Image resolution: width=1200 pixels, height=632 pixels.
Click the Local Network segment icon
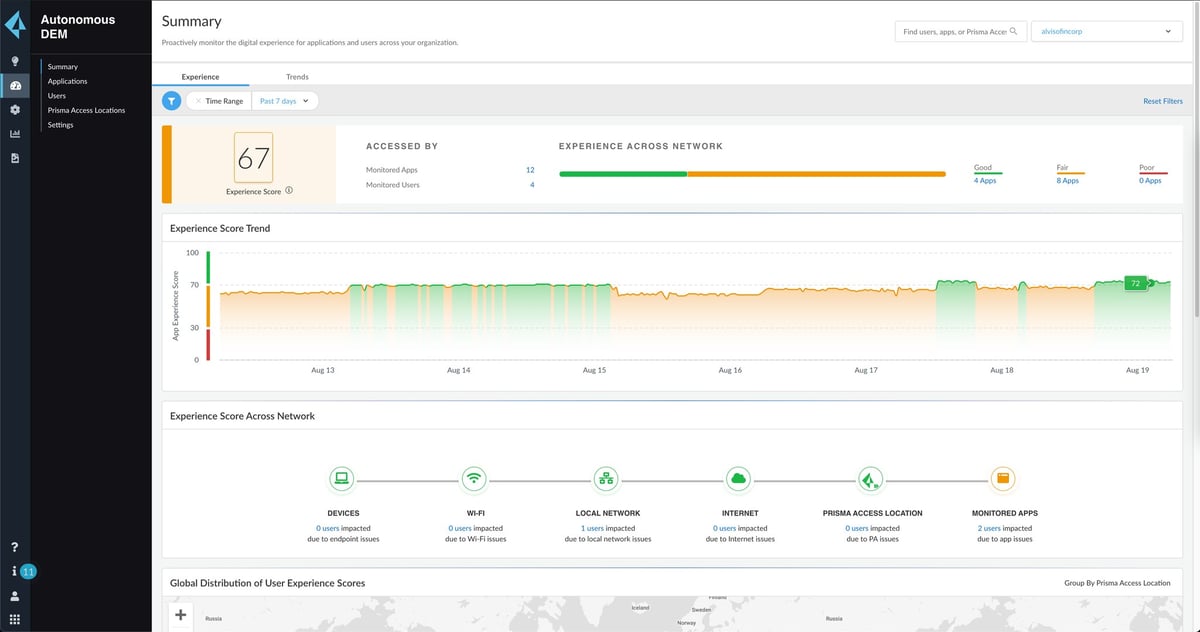tap(607, 479)
